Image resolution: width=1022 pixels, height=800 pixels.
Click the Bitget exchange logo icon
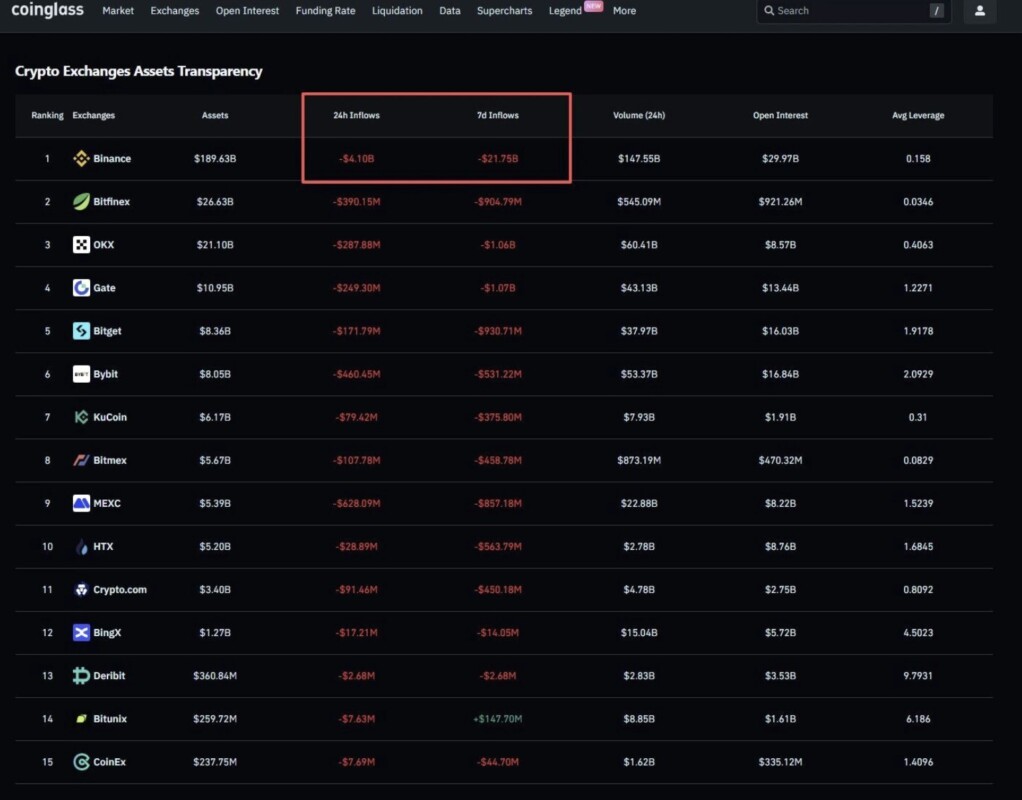[81, 331]
